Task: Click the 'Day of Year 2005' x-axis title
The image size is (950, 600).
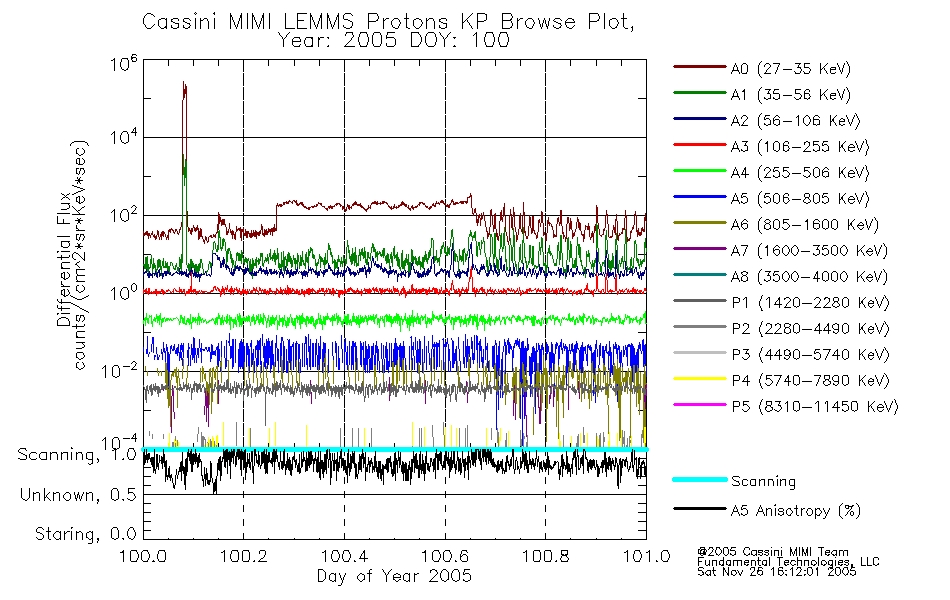Action: pyautogui.click(x=394, y=576)
